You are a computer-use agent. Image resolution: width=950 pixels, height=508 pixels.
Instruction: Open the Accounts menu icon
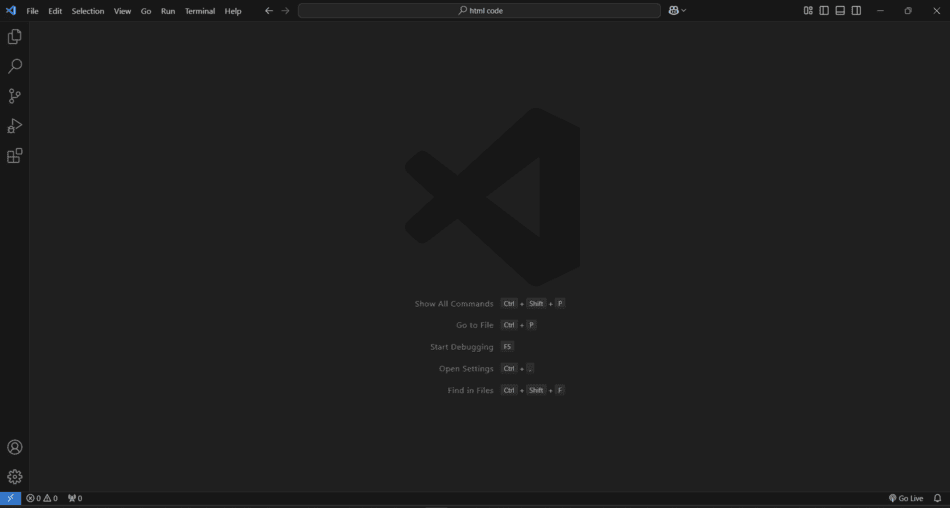[x=15, y=447]
